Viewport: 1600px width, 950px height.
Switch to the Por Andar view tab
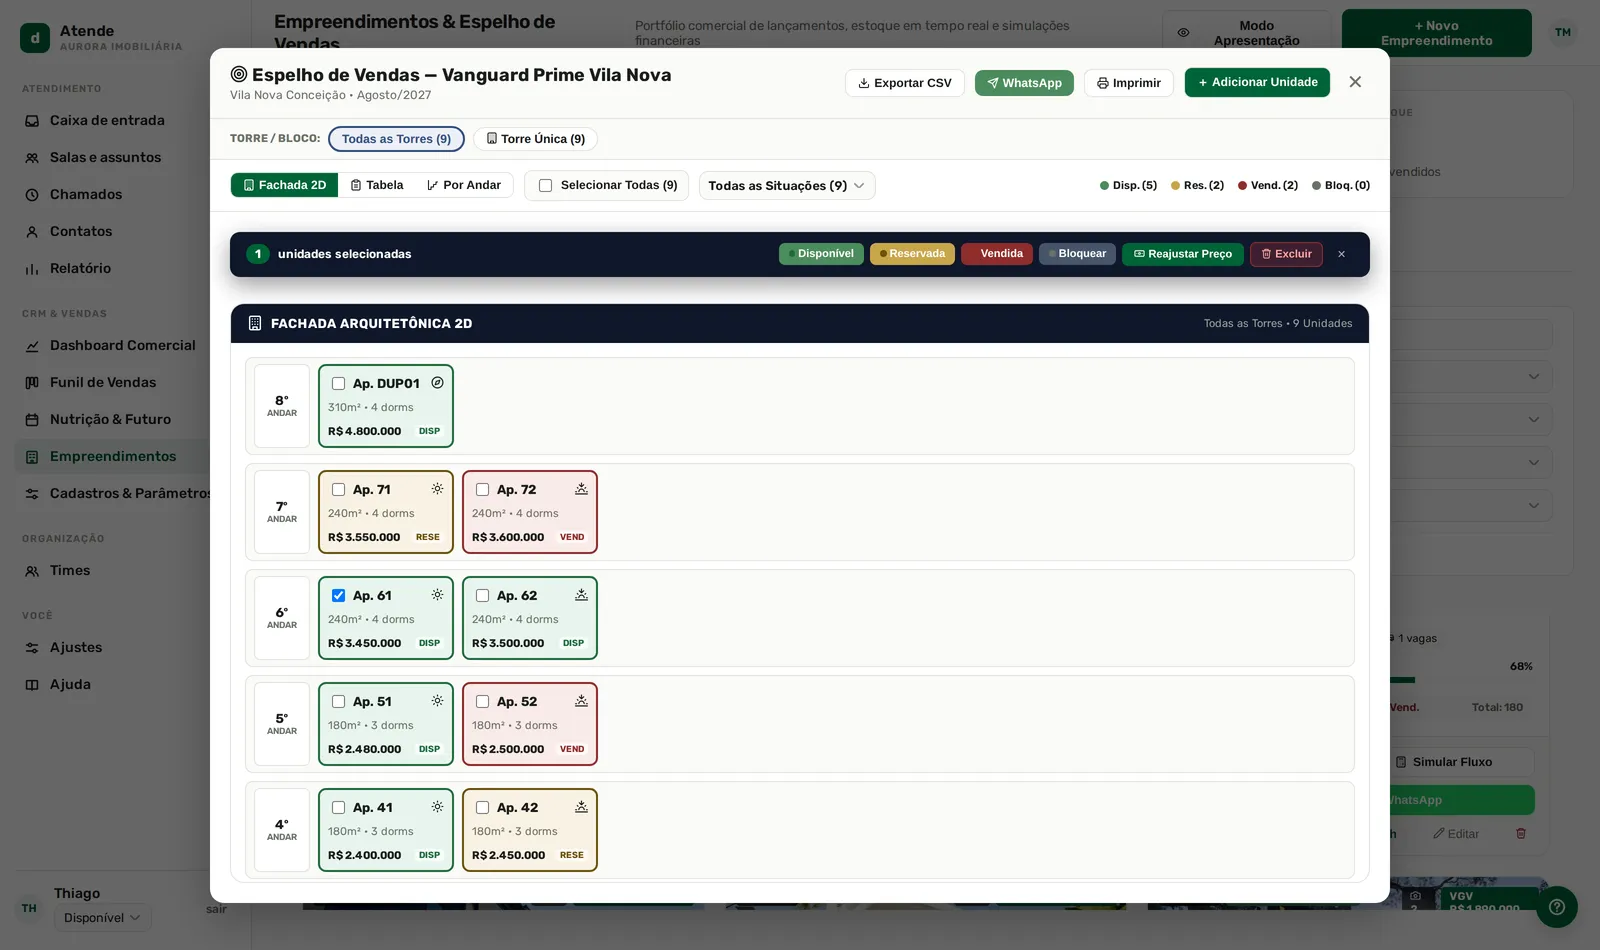click(464, 185)
